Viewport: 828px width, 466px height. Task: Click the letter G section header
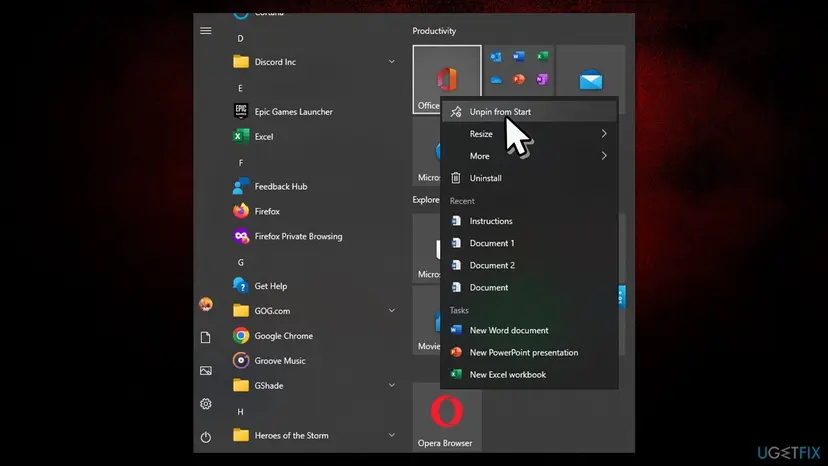click(x=240, y=263)
